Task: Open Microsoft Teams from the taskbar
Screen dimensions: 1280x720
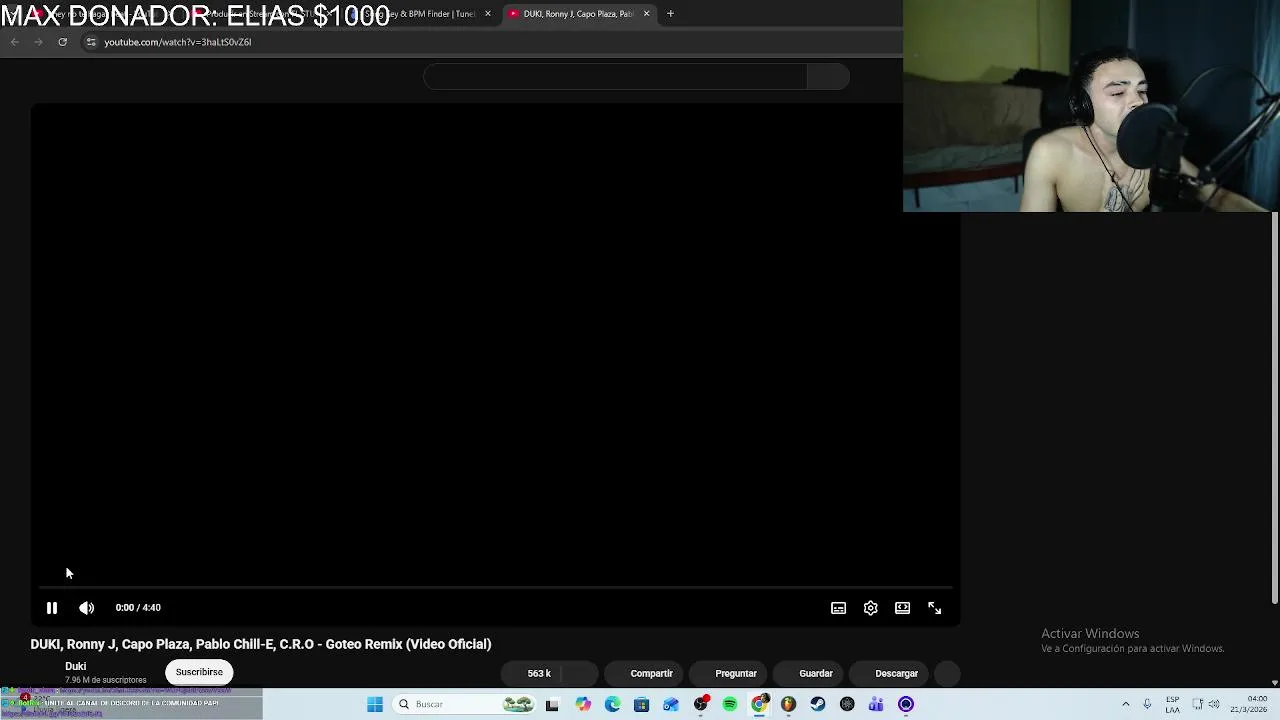Action: (x=876, y=704)
